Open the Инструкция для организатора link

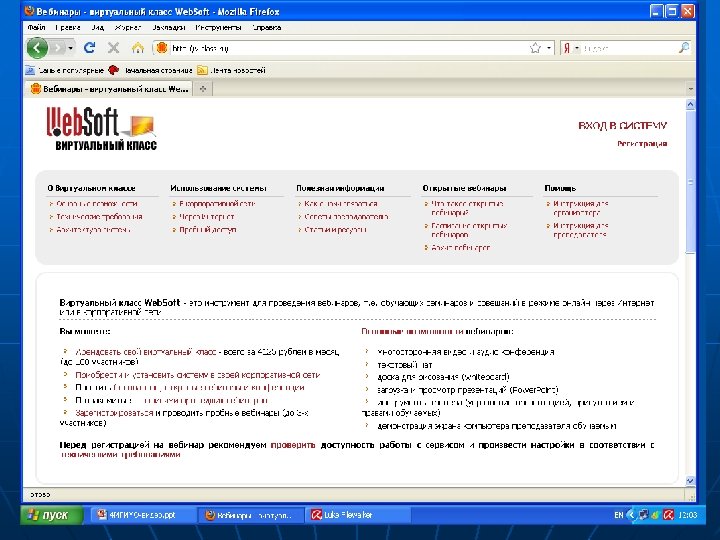[x=580, y=208]
